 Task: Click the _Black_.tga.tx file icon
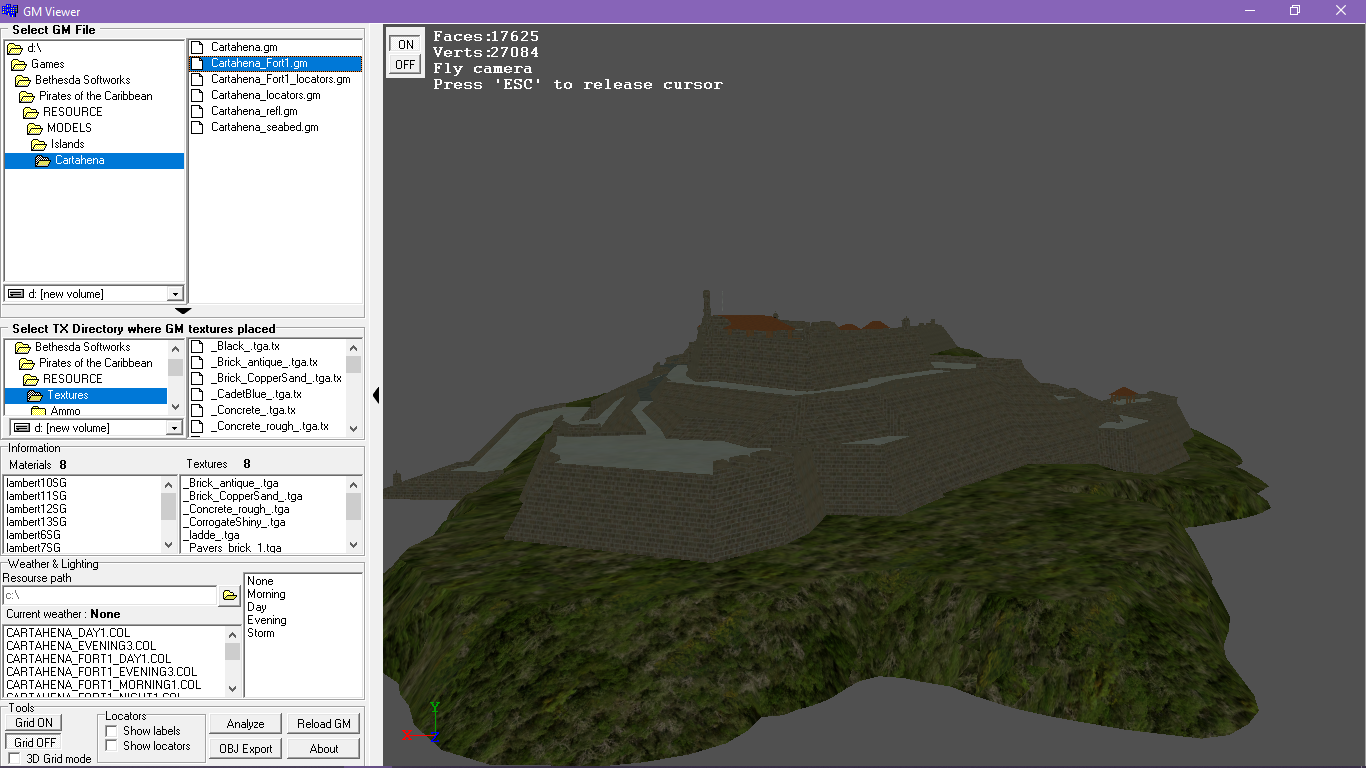[197, 346]
